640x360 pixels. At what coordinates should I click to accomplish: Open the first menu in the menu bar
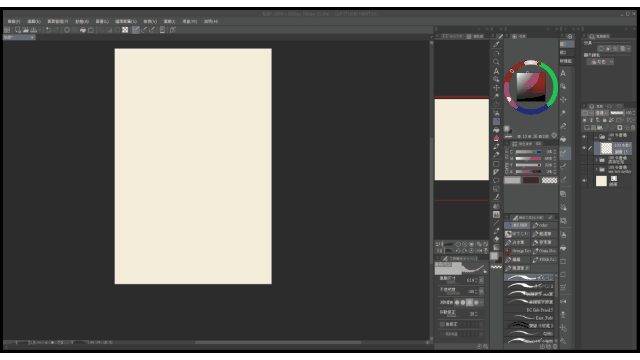coord(14,21)
